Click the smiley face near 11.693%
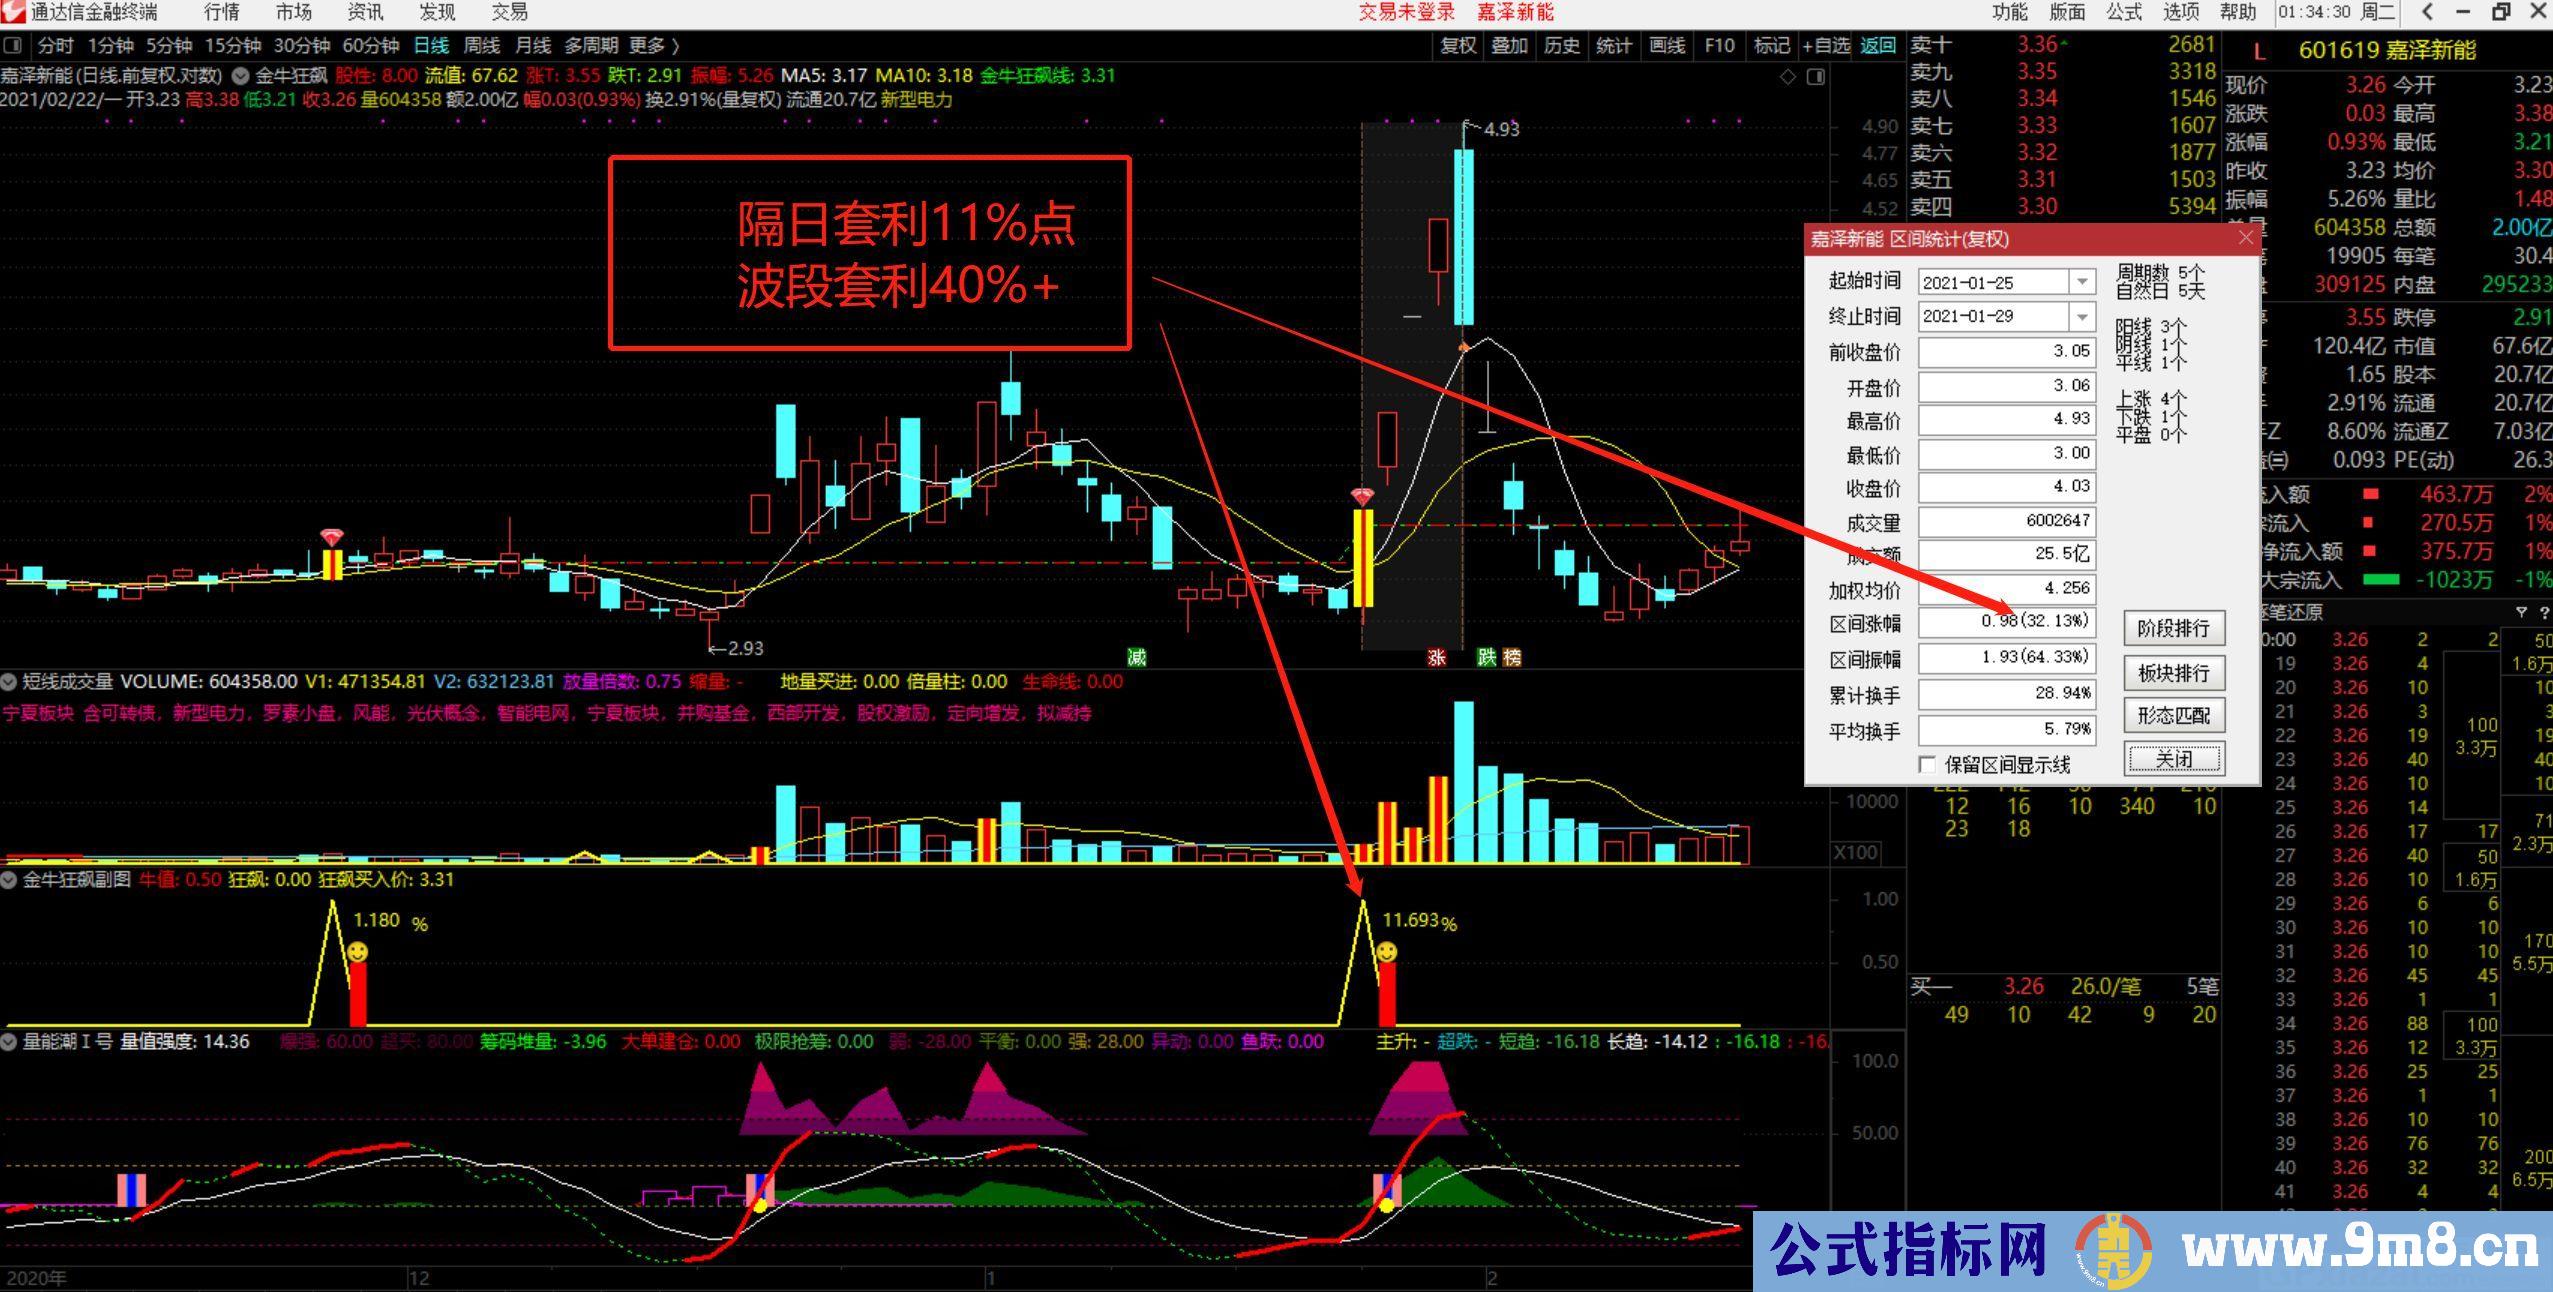 (1387, 952)
